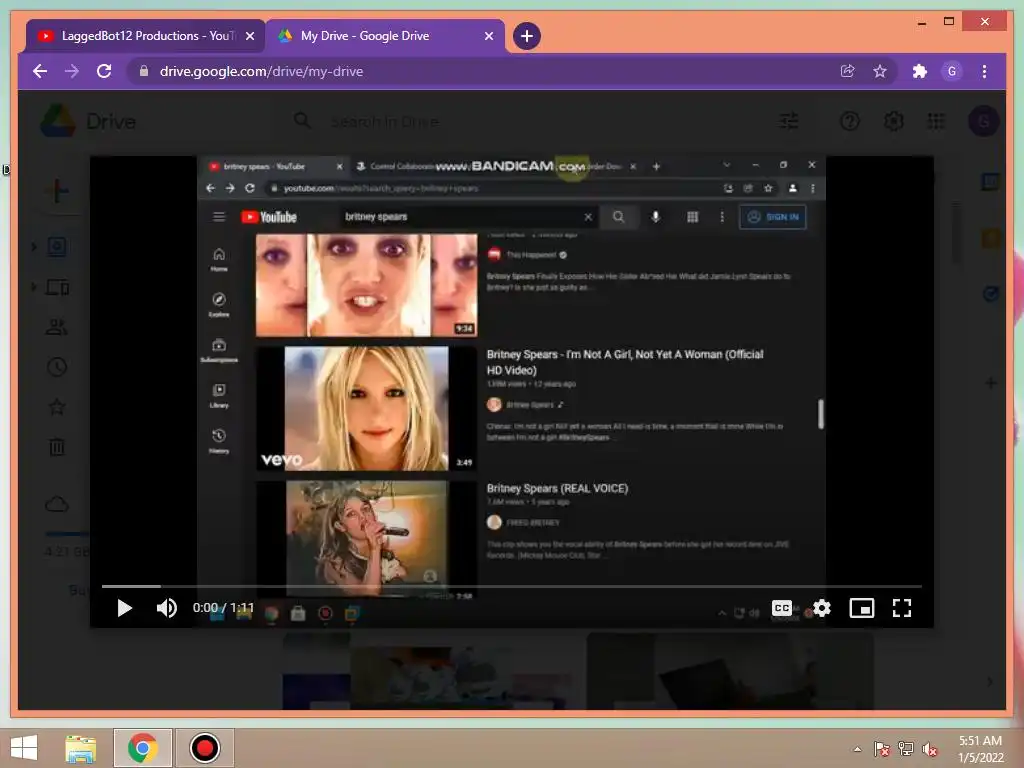Image resolution: width=1024 pixels, height=768 pixels.
Task: Reload the Google Drive page
Action: click(x=104, y=71)
